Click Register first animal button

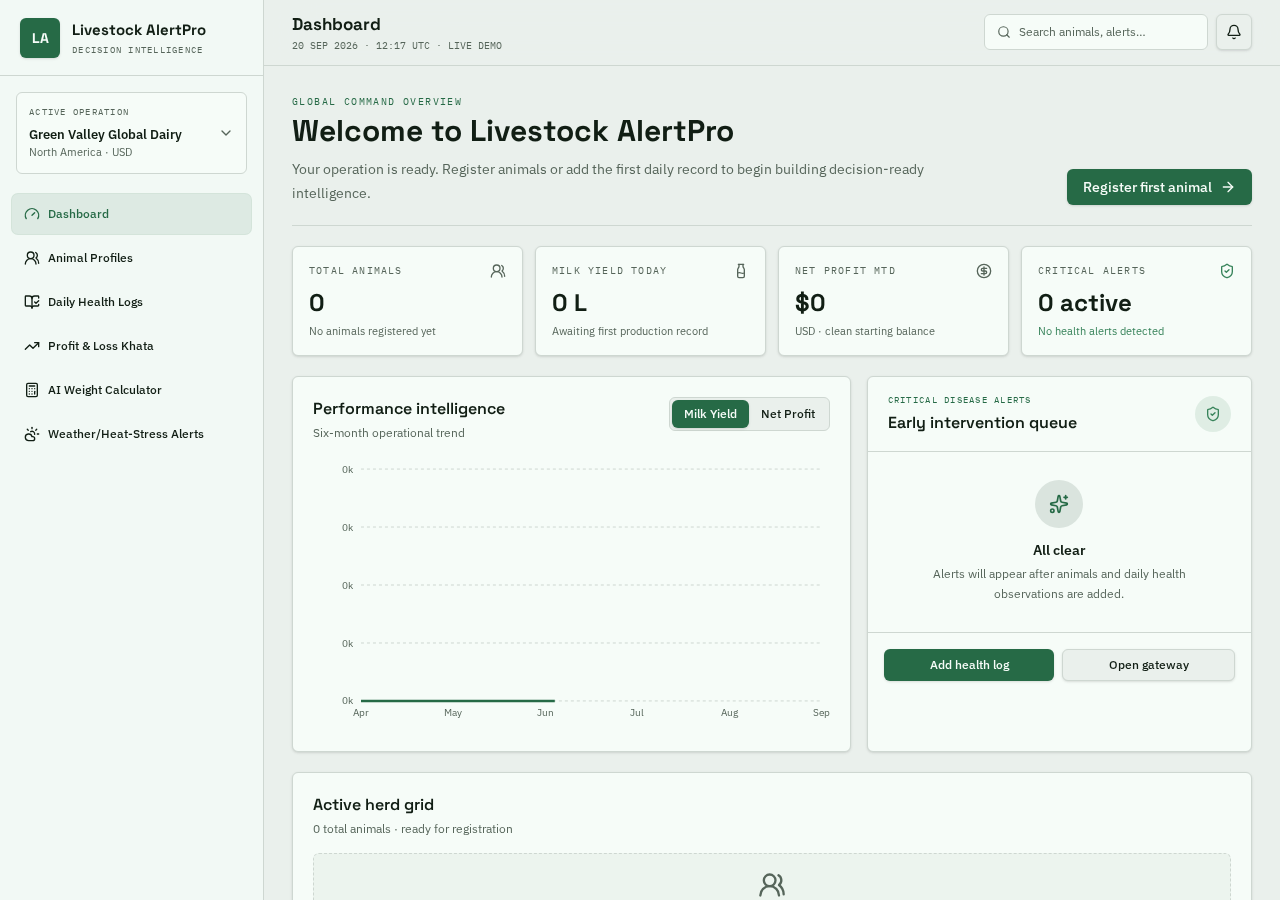[x=1159, y=187]
